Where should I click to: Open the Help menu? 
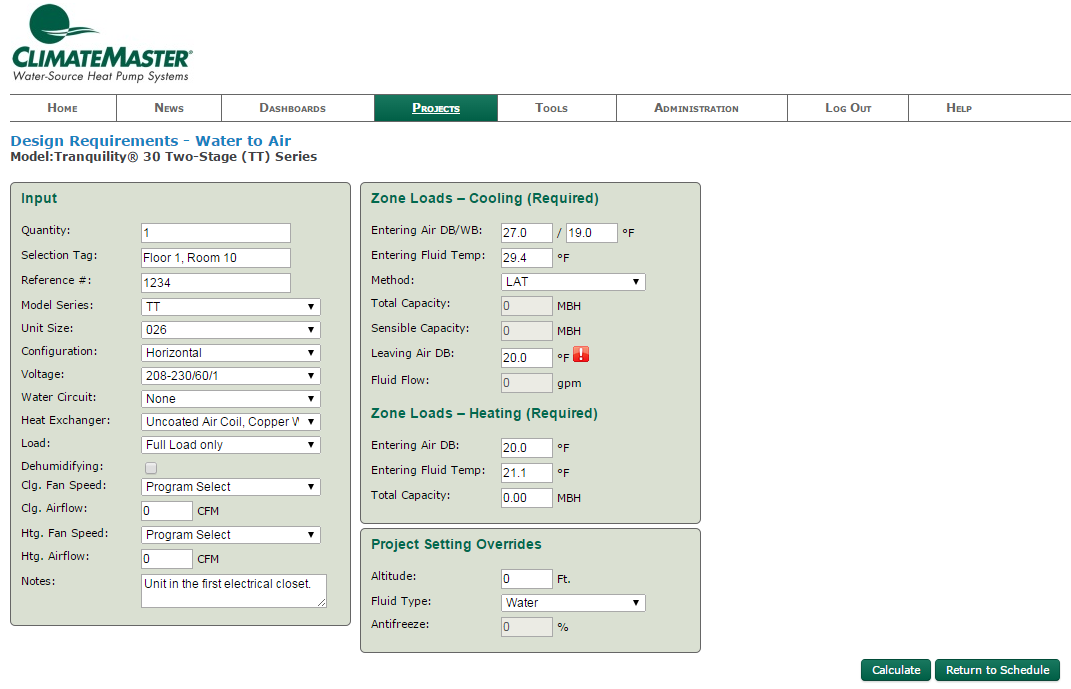(x=959, y=108)
